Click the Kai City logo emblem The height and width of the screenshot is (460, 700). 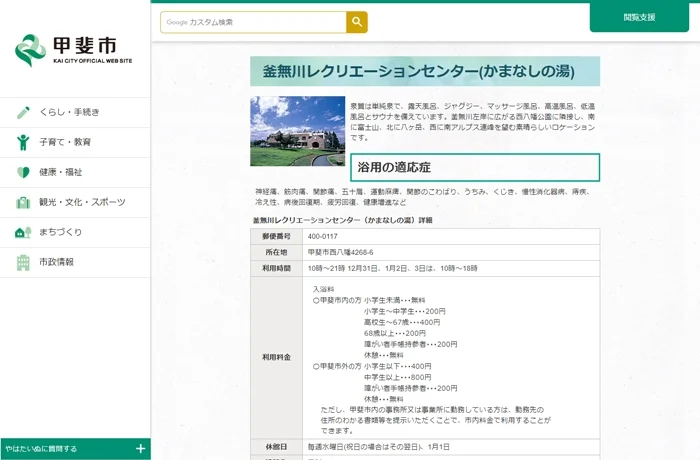(x=30, y=50)
